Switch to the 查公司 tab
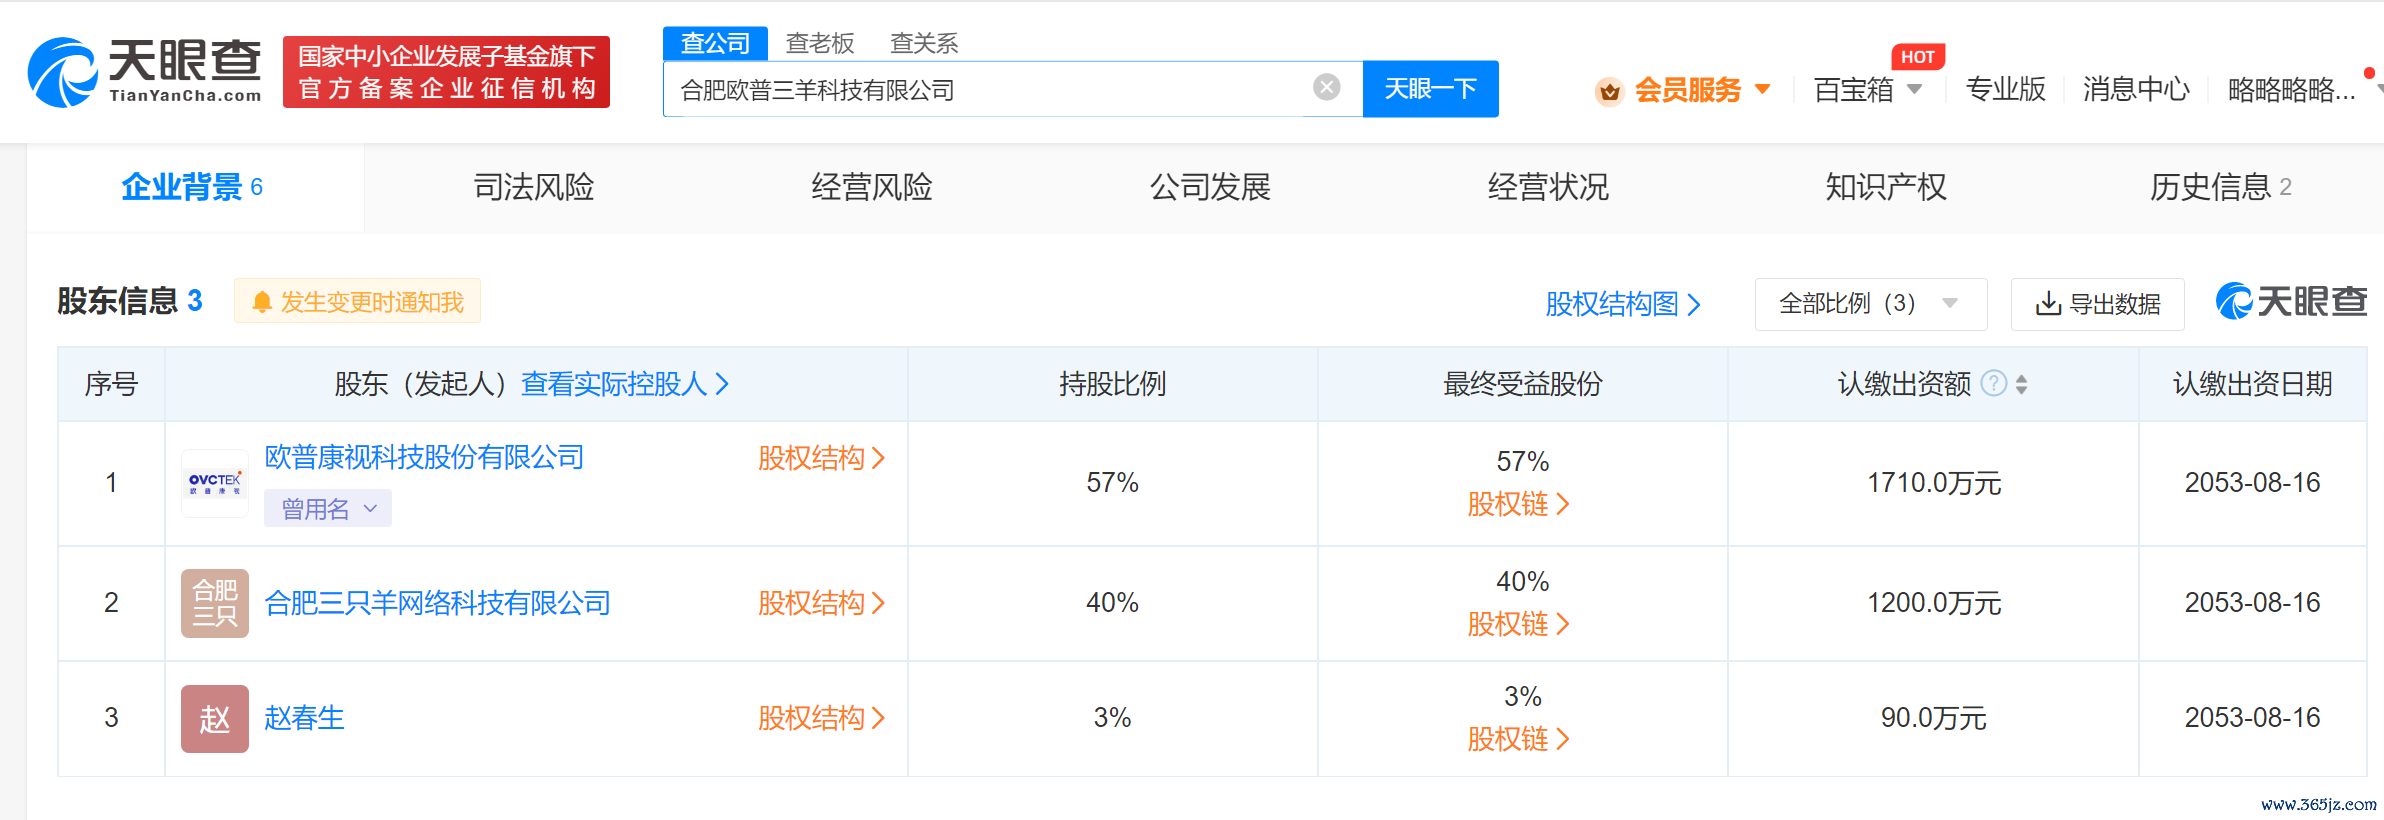This screenshot has width=2384, height=820. coord(715,43)
